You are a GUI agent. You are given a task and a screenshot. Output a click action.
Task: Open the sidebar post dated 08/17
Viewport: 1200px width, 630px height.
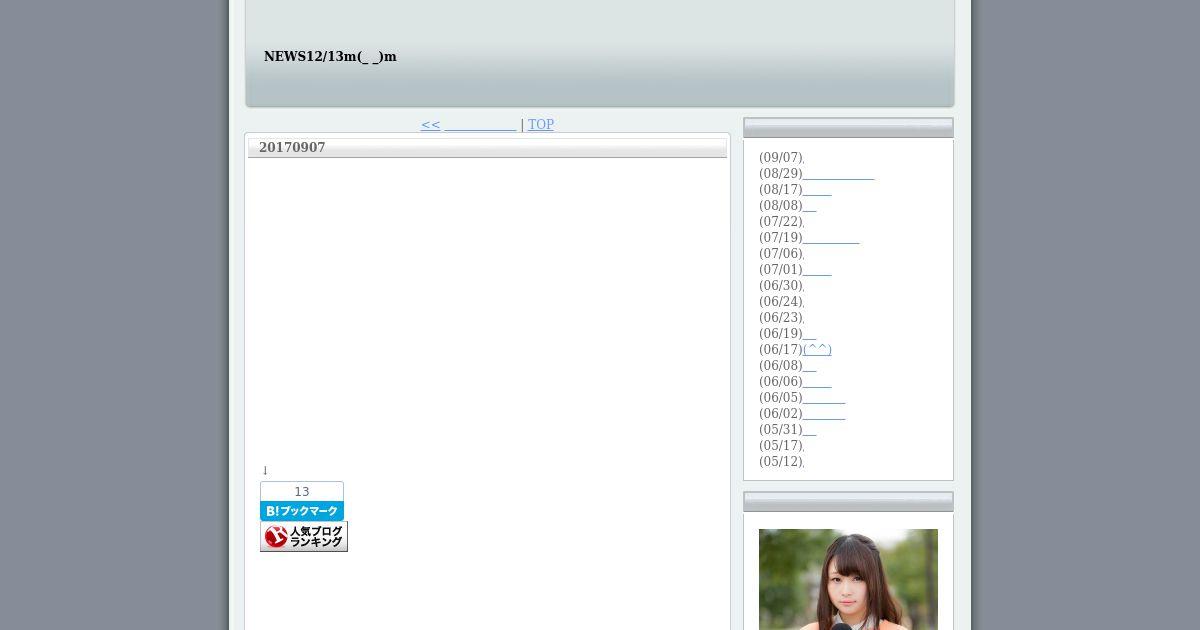pos(817,190)
